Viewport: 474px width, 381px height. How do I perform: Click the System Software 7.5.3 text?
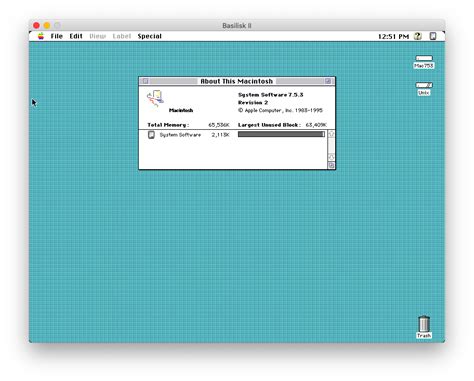pyautogui.click(x=270, y=95)
